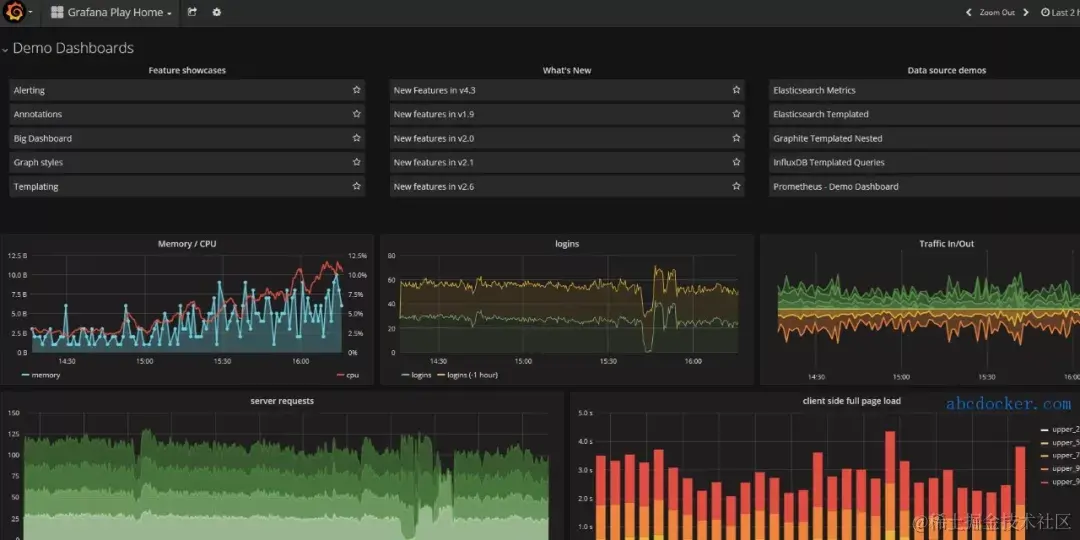Image resolution: width=1080 pixels, height=540 pixels.
Task: Click the What's New panel title
Action: [567, 70]
